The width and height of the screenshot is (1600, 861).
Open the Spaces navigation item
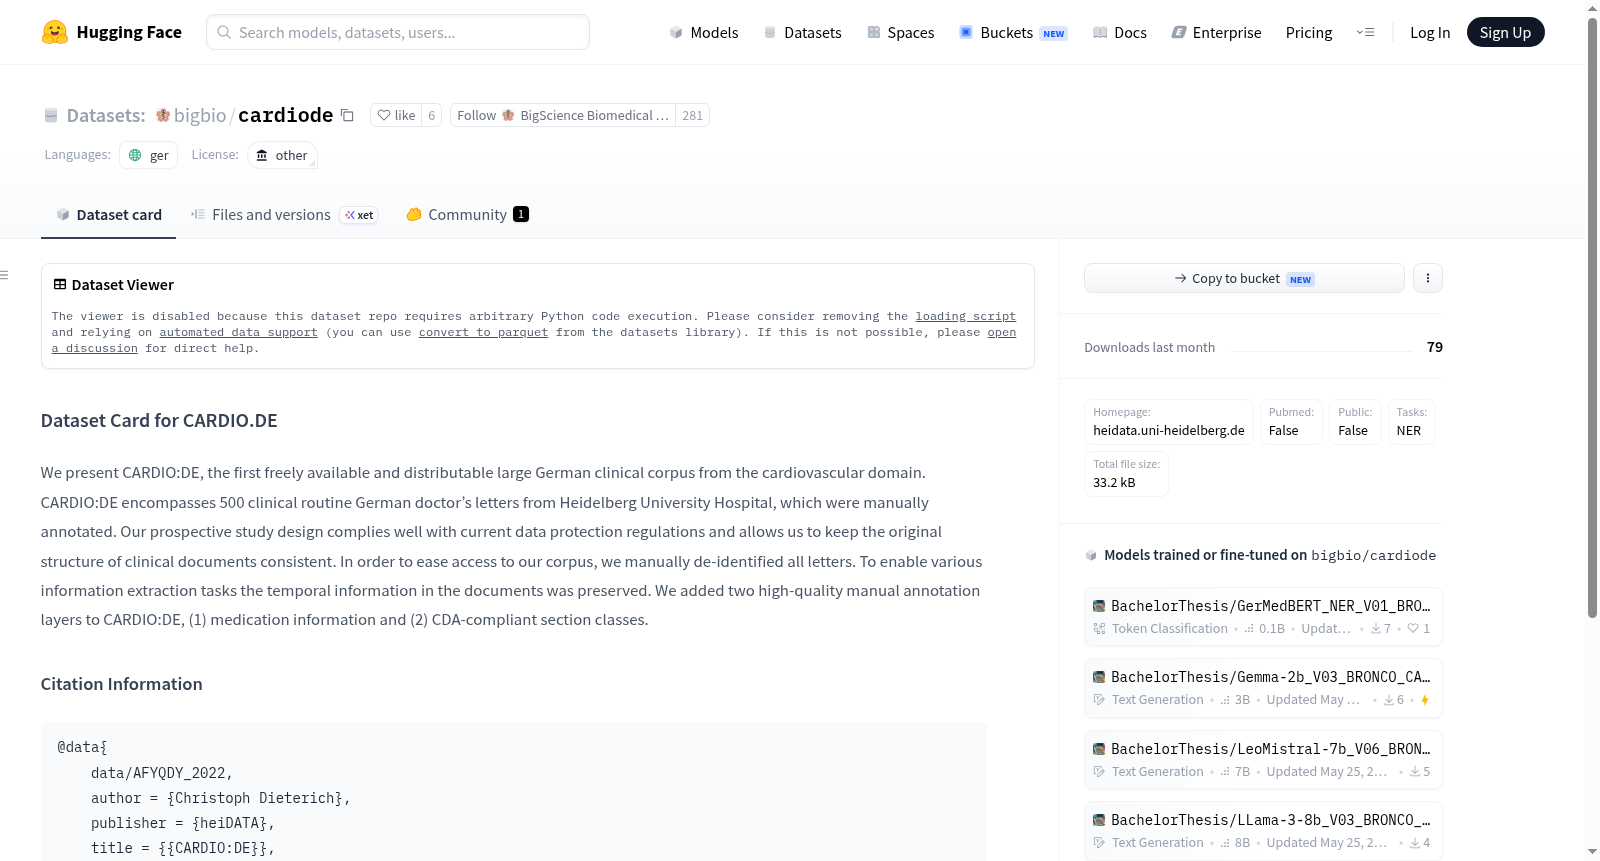click(901, 32)
